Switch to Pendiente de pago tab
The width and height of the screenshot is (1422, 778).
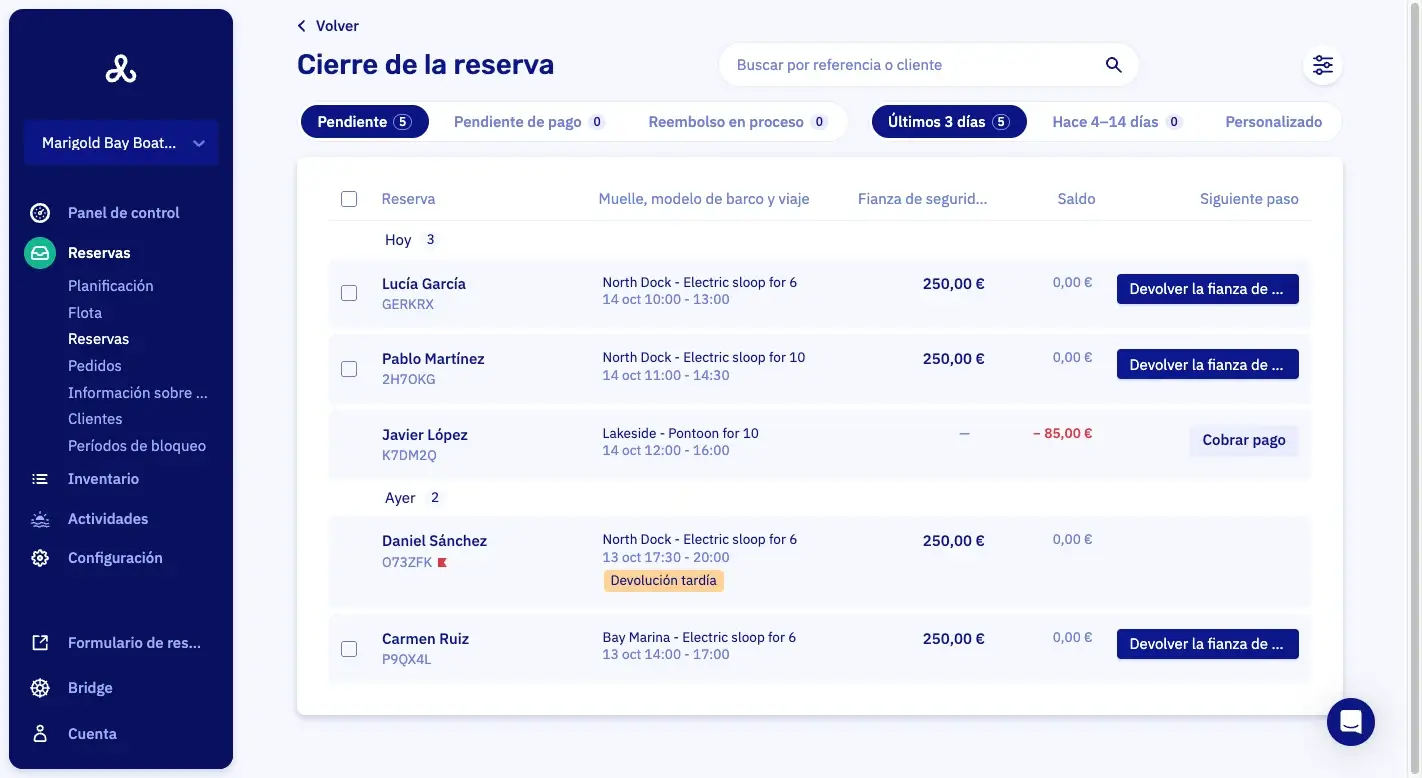[x=529, y=122]
